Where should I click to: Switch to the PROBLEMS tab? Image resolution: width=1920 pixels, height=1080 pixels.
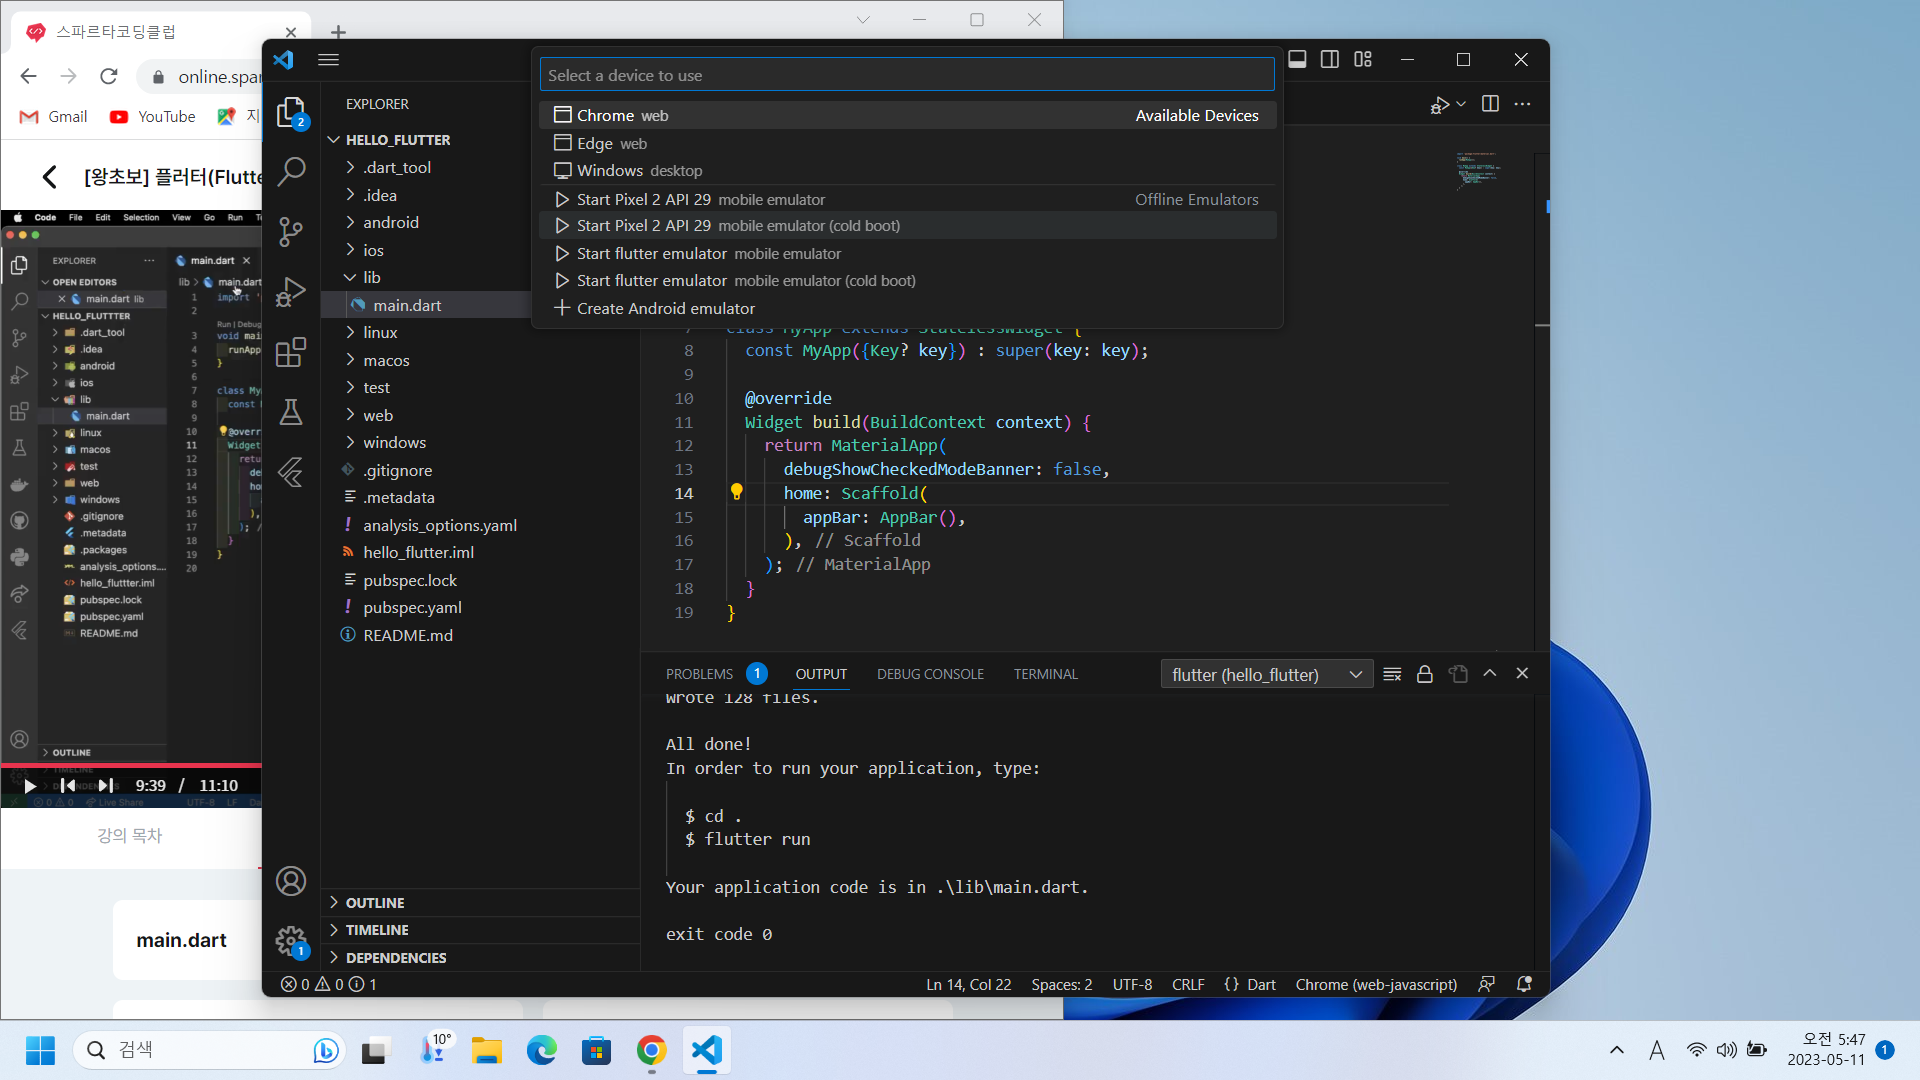click(x=699, y=675)
